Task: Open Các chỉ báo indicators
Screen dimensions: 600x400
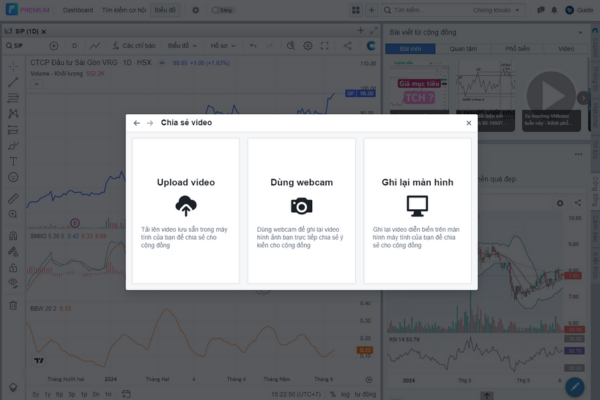Action: tap(134, 46)
